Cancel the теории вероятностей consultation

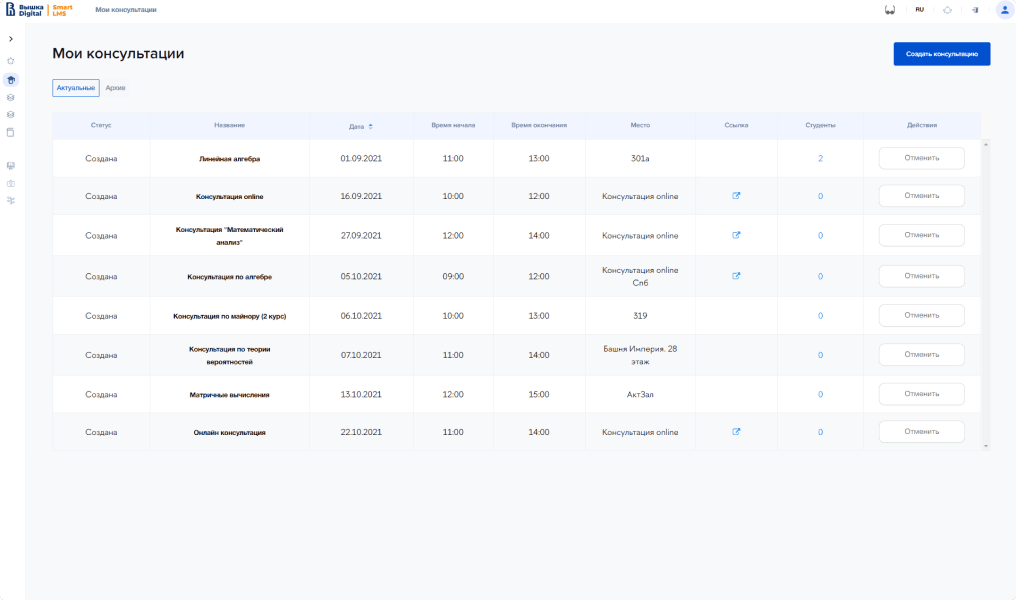coord(921,354)
